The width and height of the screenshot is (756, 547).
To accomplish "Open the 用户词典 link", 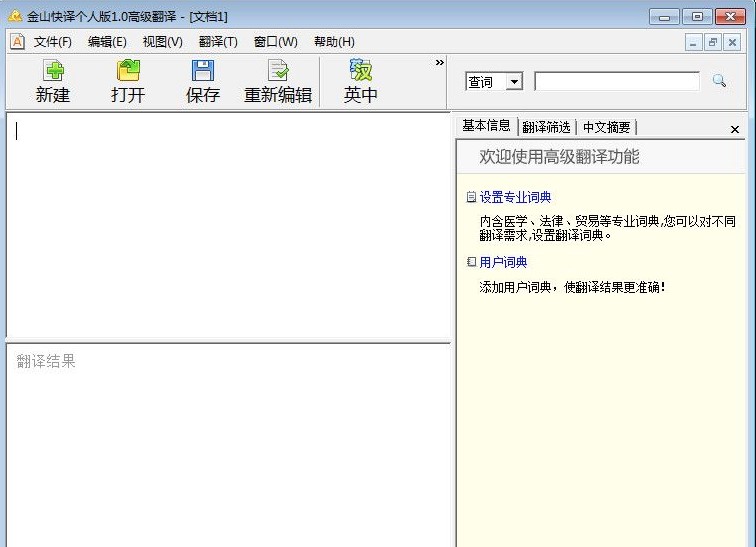I will click(x=503, y=262).
